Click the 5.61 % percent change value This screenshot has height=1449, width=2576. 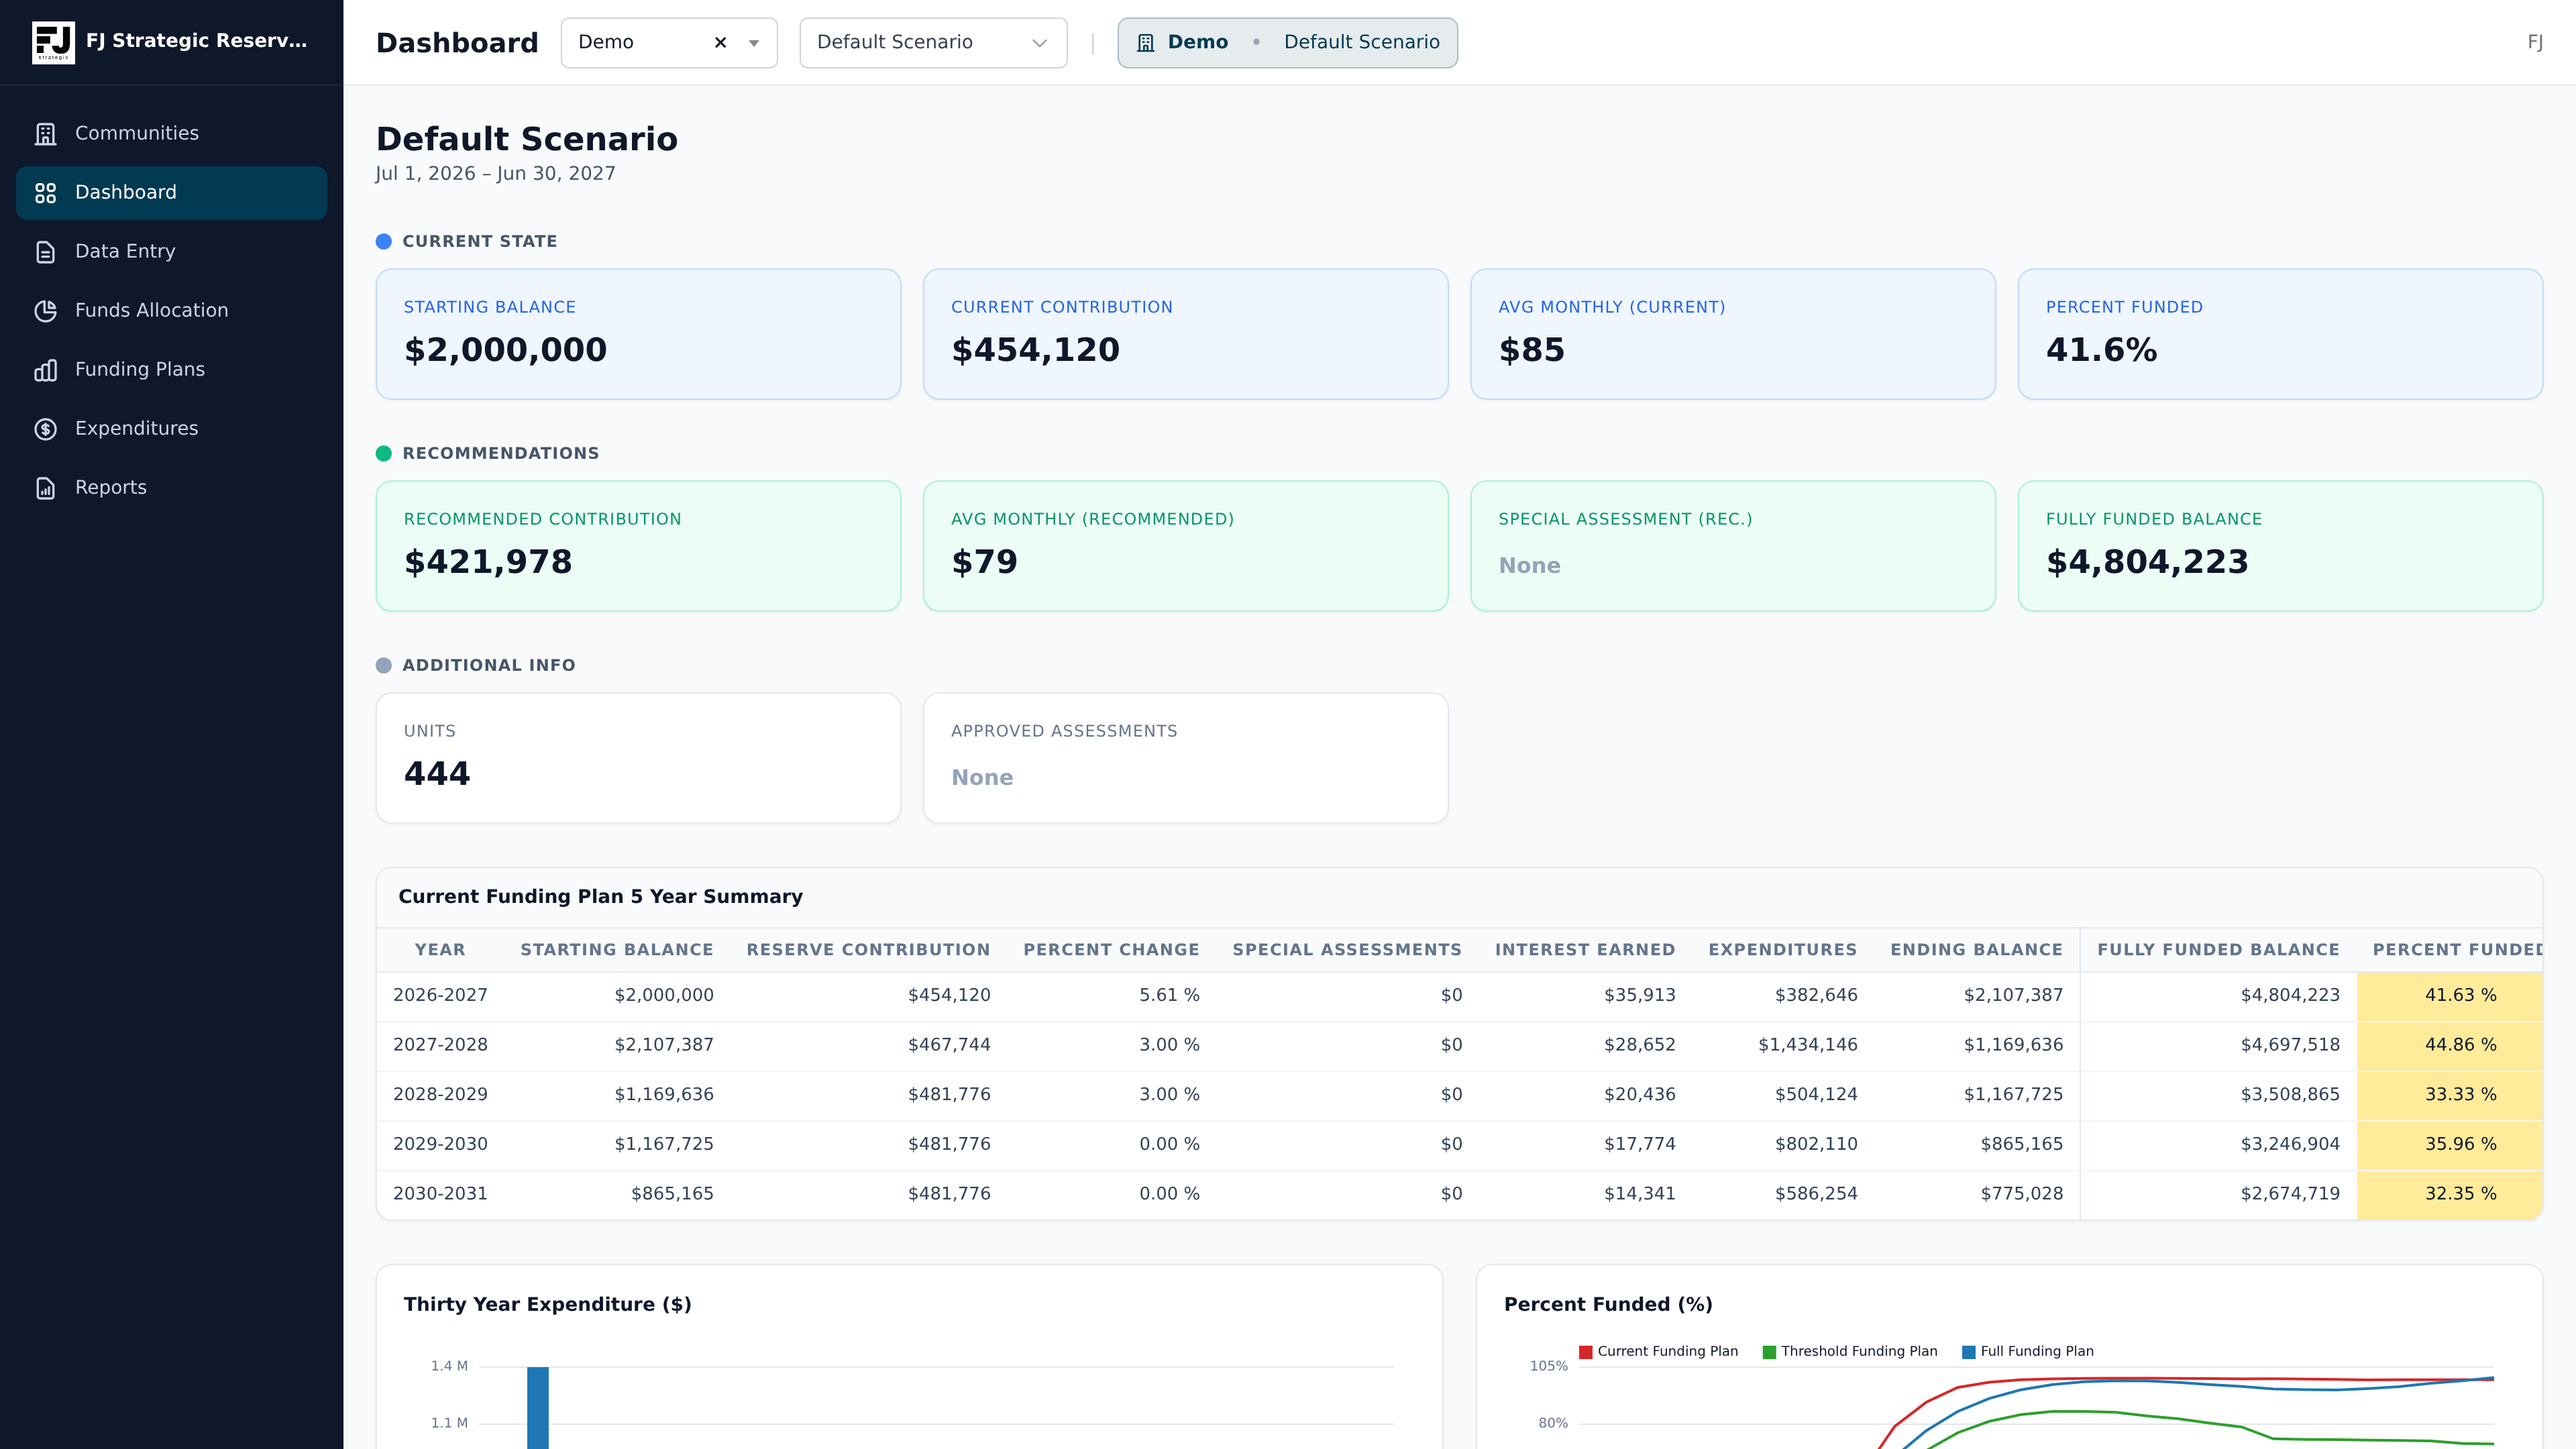1169,996
